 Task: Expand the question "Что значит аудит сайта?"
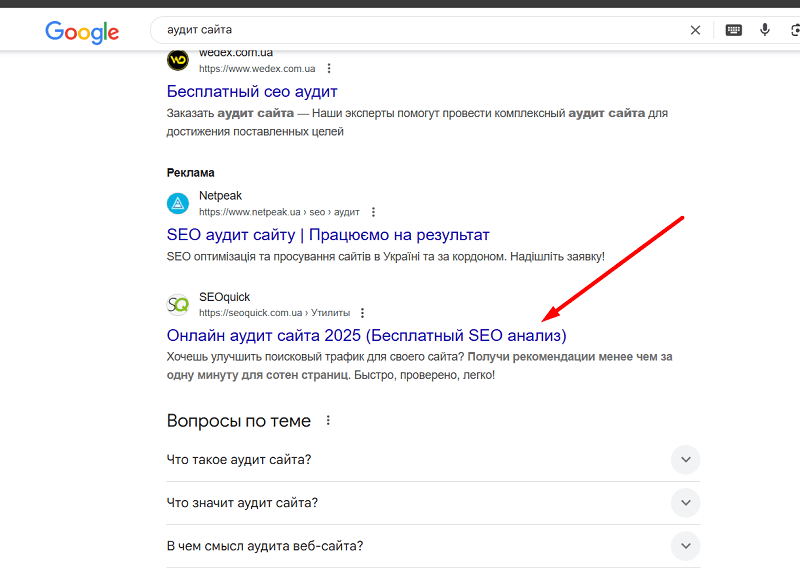coord(433,503)
